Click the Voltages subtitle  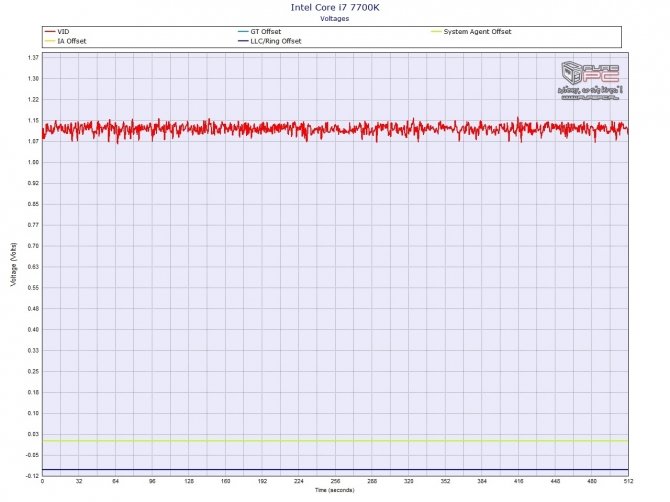(335, 19)
